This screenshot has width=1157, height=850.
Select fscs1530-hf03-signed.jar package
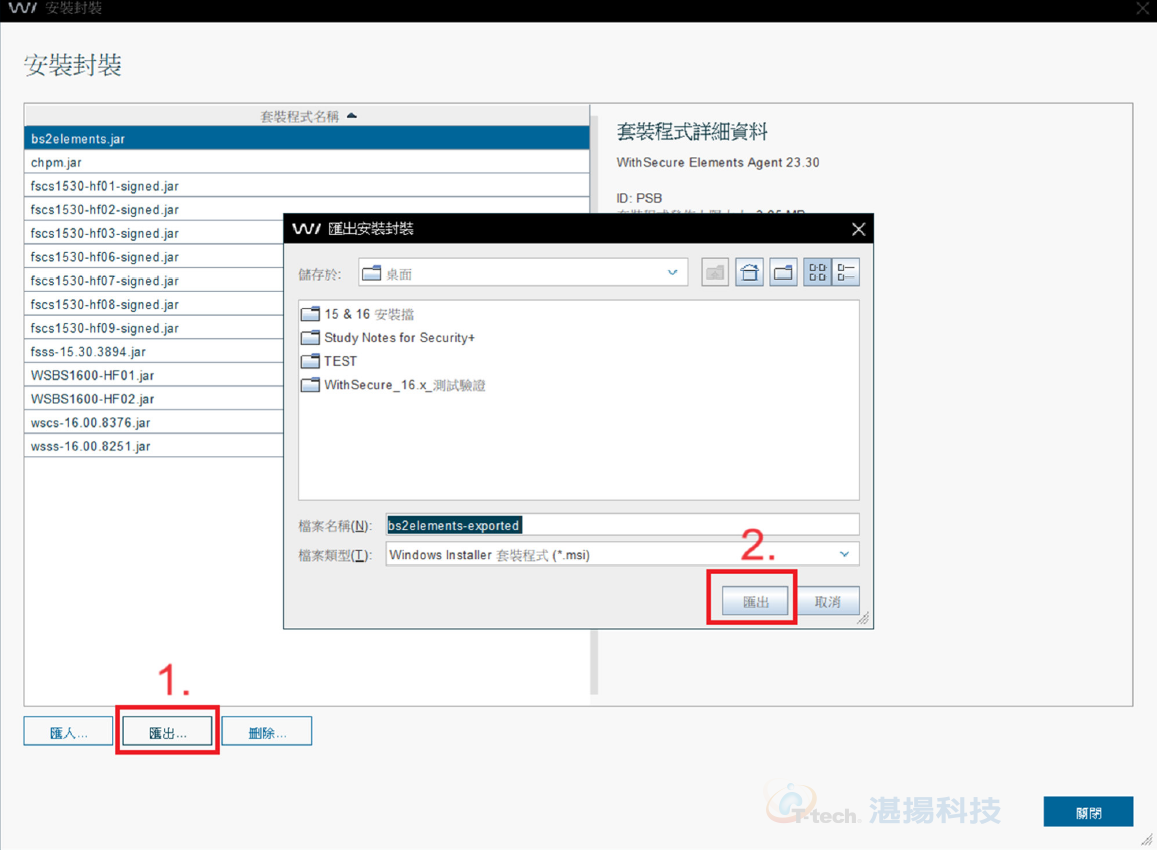153,233
